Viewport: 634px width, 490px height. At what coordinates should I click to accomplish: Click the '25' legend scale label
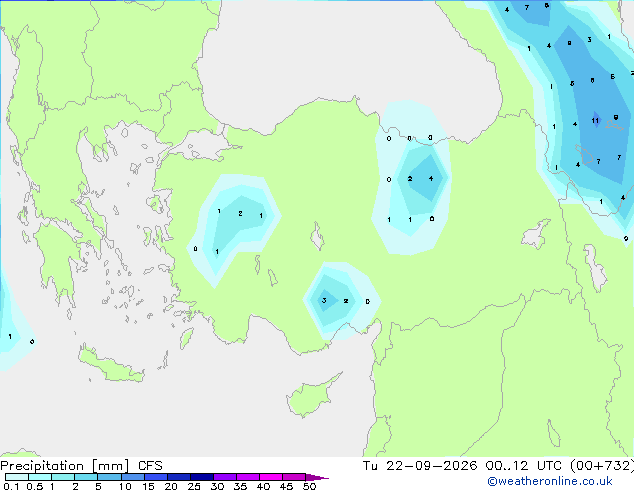(194, 486)
